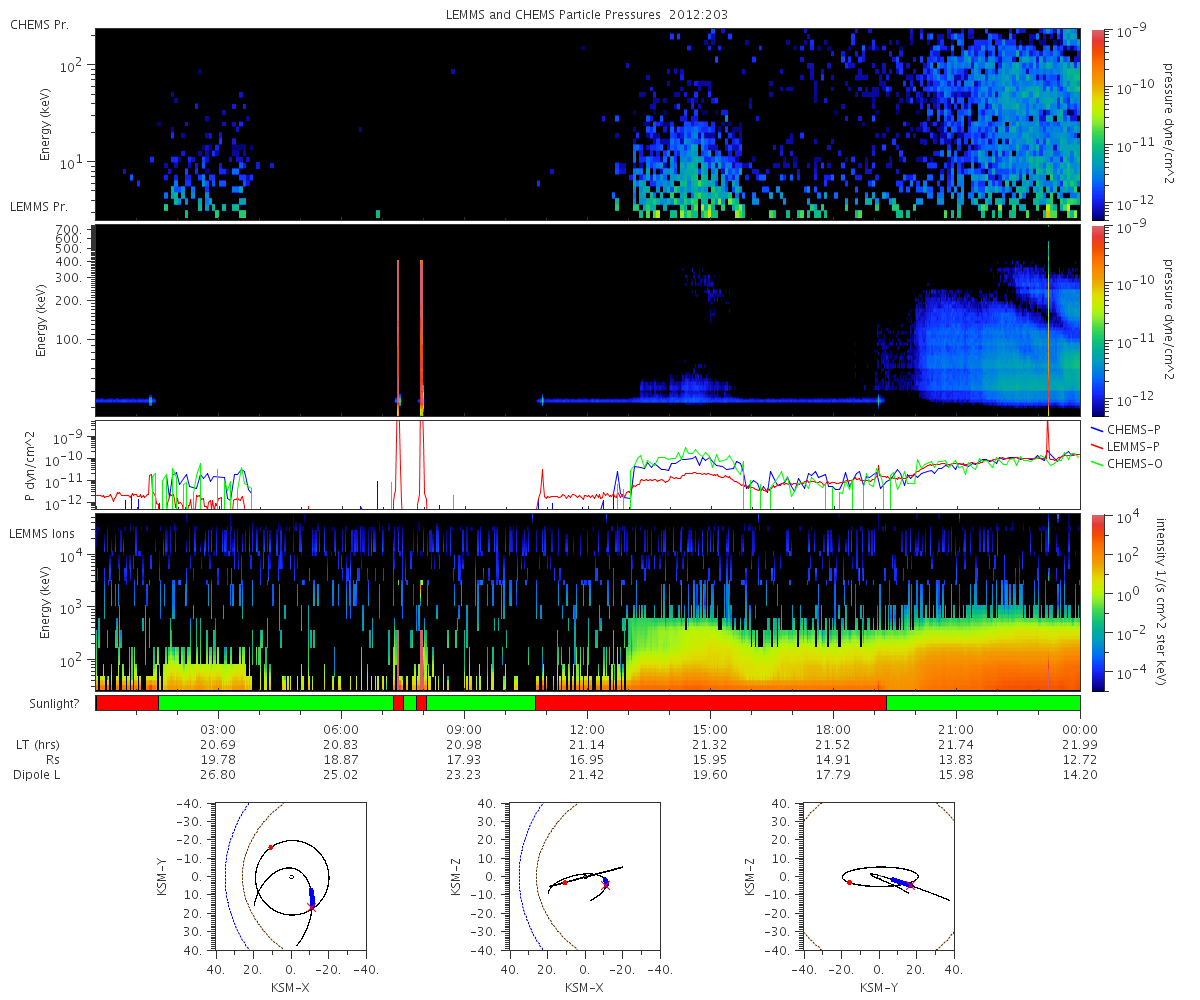
Task: Click the 00:00 time axis label
Action: tap(1080, 730)
